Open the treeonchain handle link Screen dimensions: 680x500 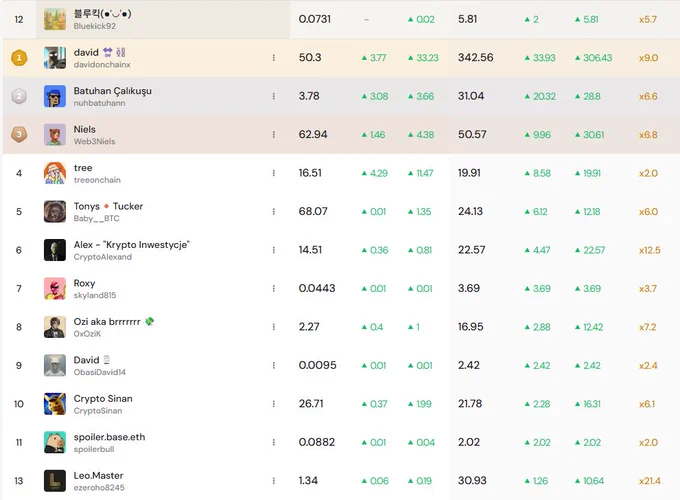(x=97, y=180)
